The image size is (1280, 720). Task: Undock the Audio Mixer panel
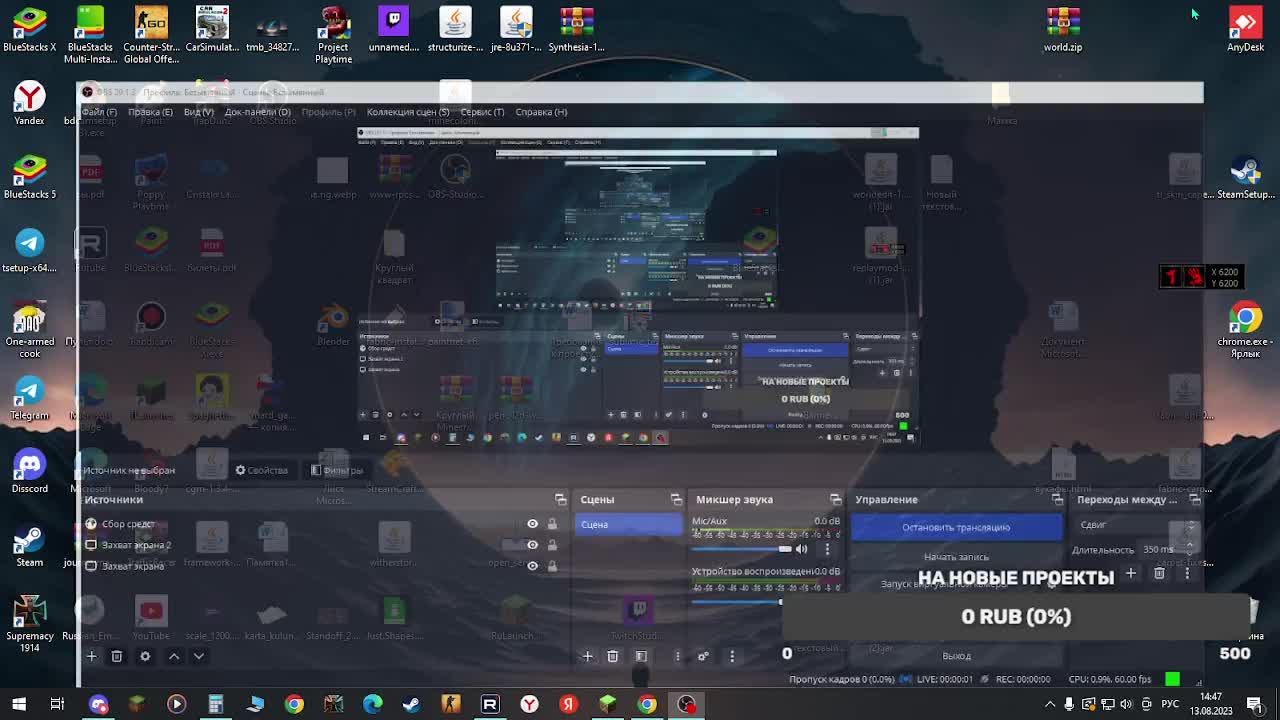[836, 499]
